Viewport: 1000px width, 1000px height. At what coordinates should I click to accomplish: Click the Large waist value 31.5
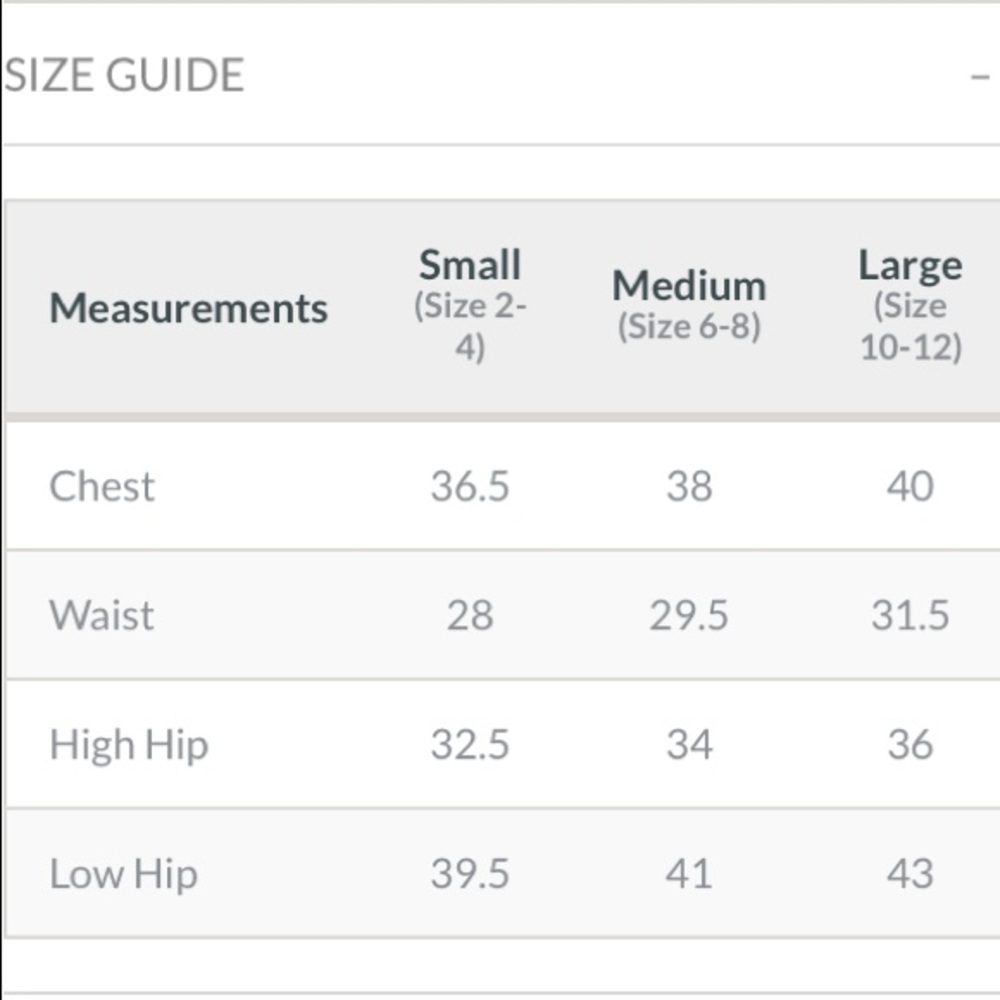910,615
